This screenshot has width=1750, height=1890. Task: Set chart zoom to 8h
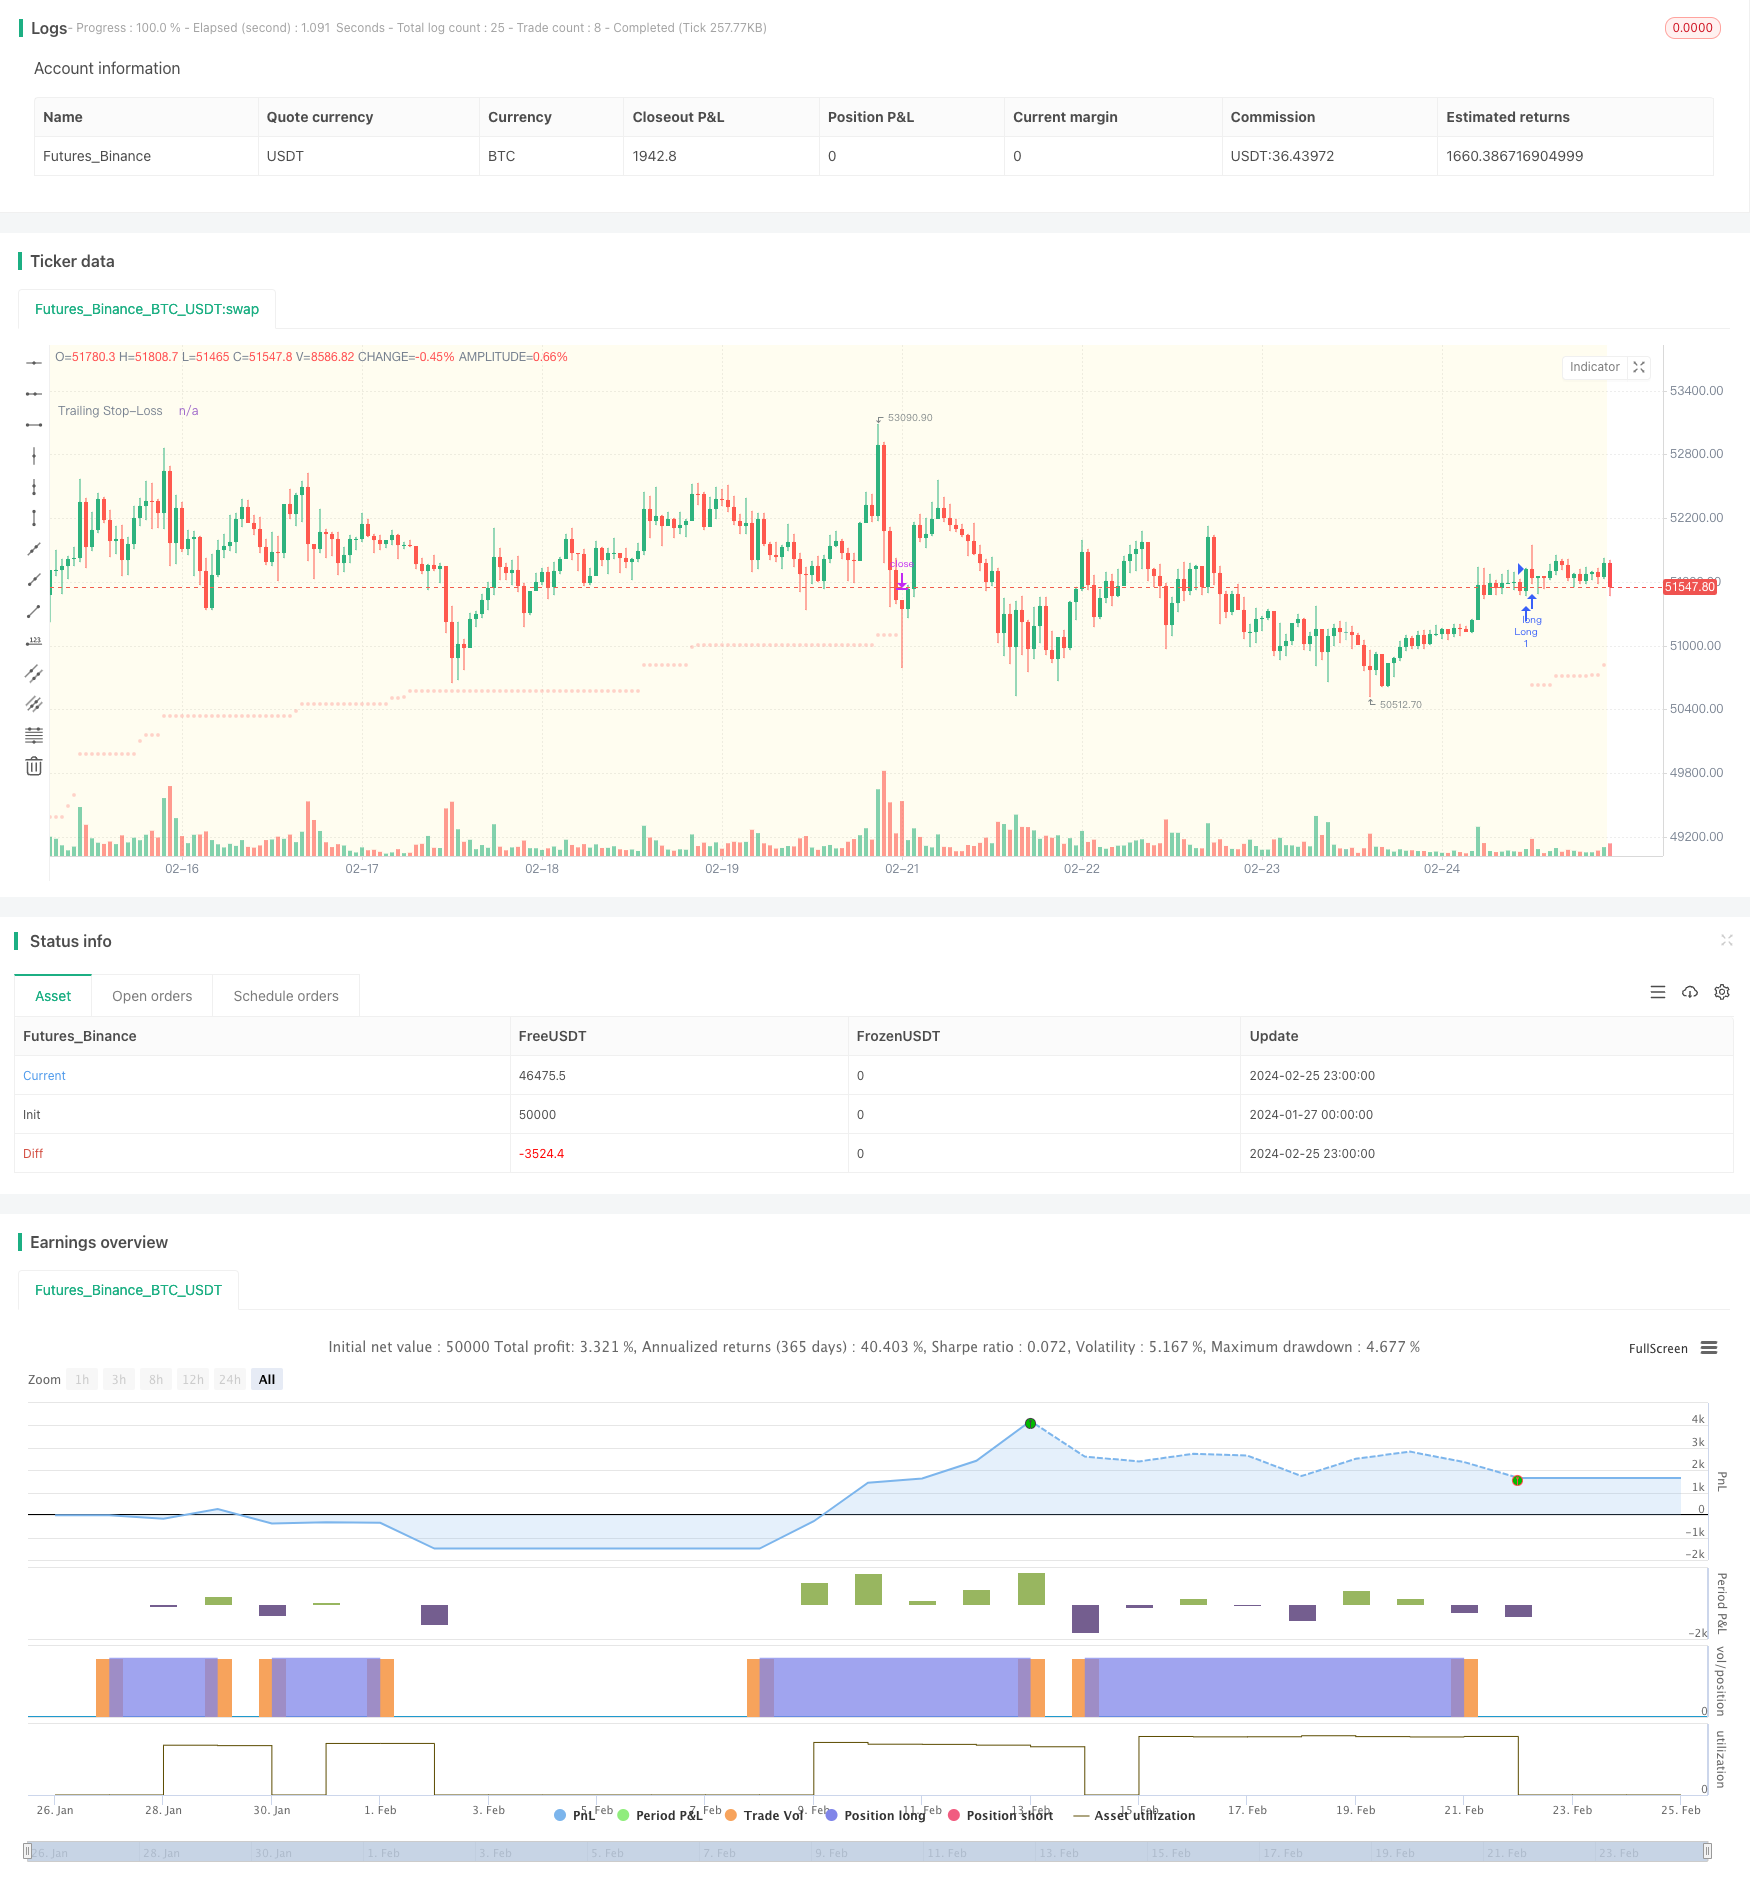pyautogui.click(x=156, y=1379)
